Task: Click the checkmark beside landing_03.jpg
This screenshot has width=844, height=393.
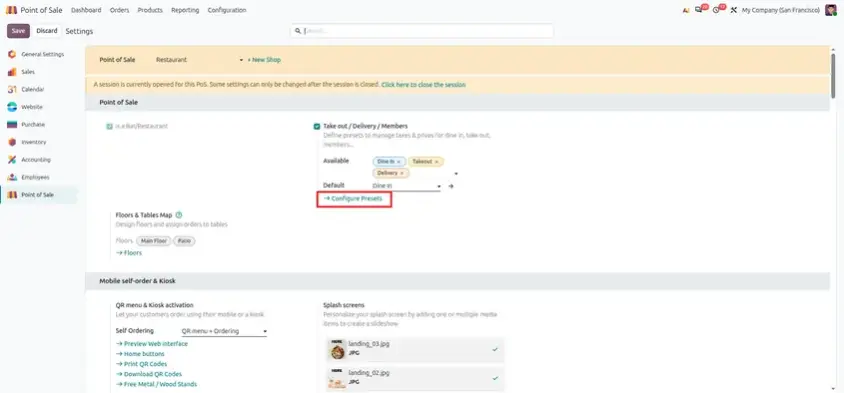Action: coord(495,349)
